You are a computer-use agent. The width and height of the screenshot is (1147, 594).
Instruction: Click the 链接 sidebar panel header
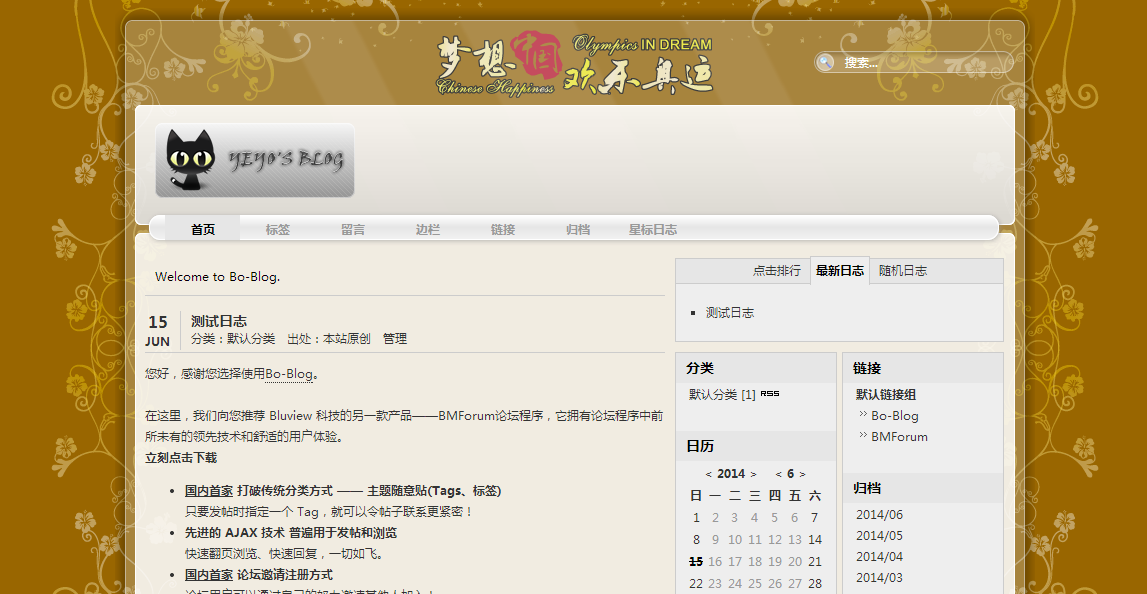click(922, 368)
